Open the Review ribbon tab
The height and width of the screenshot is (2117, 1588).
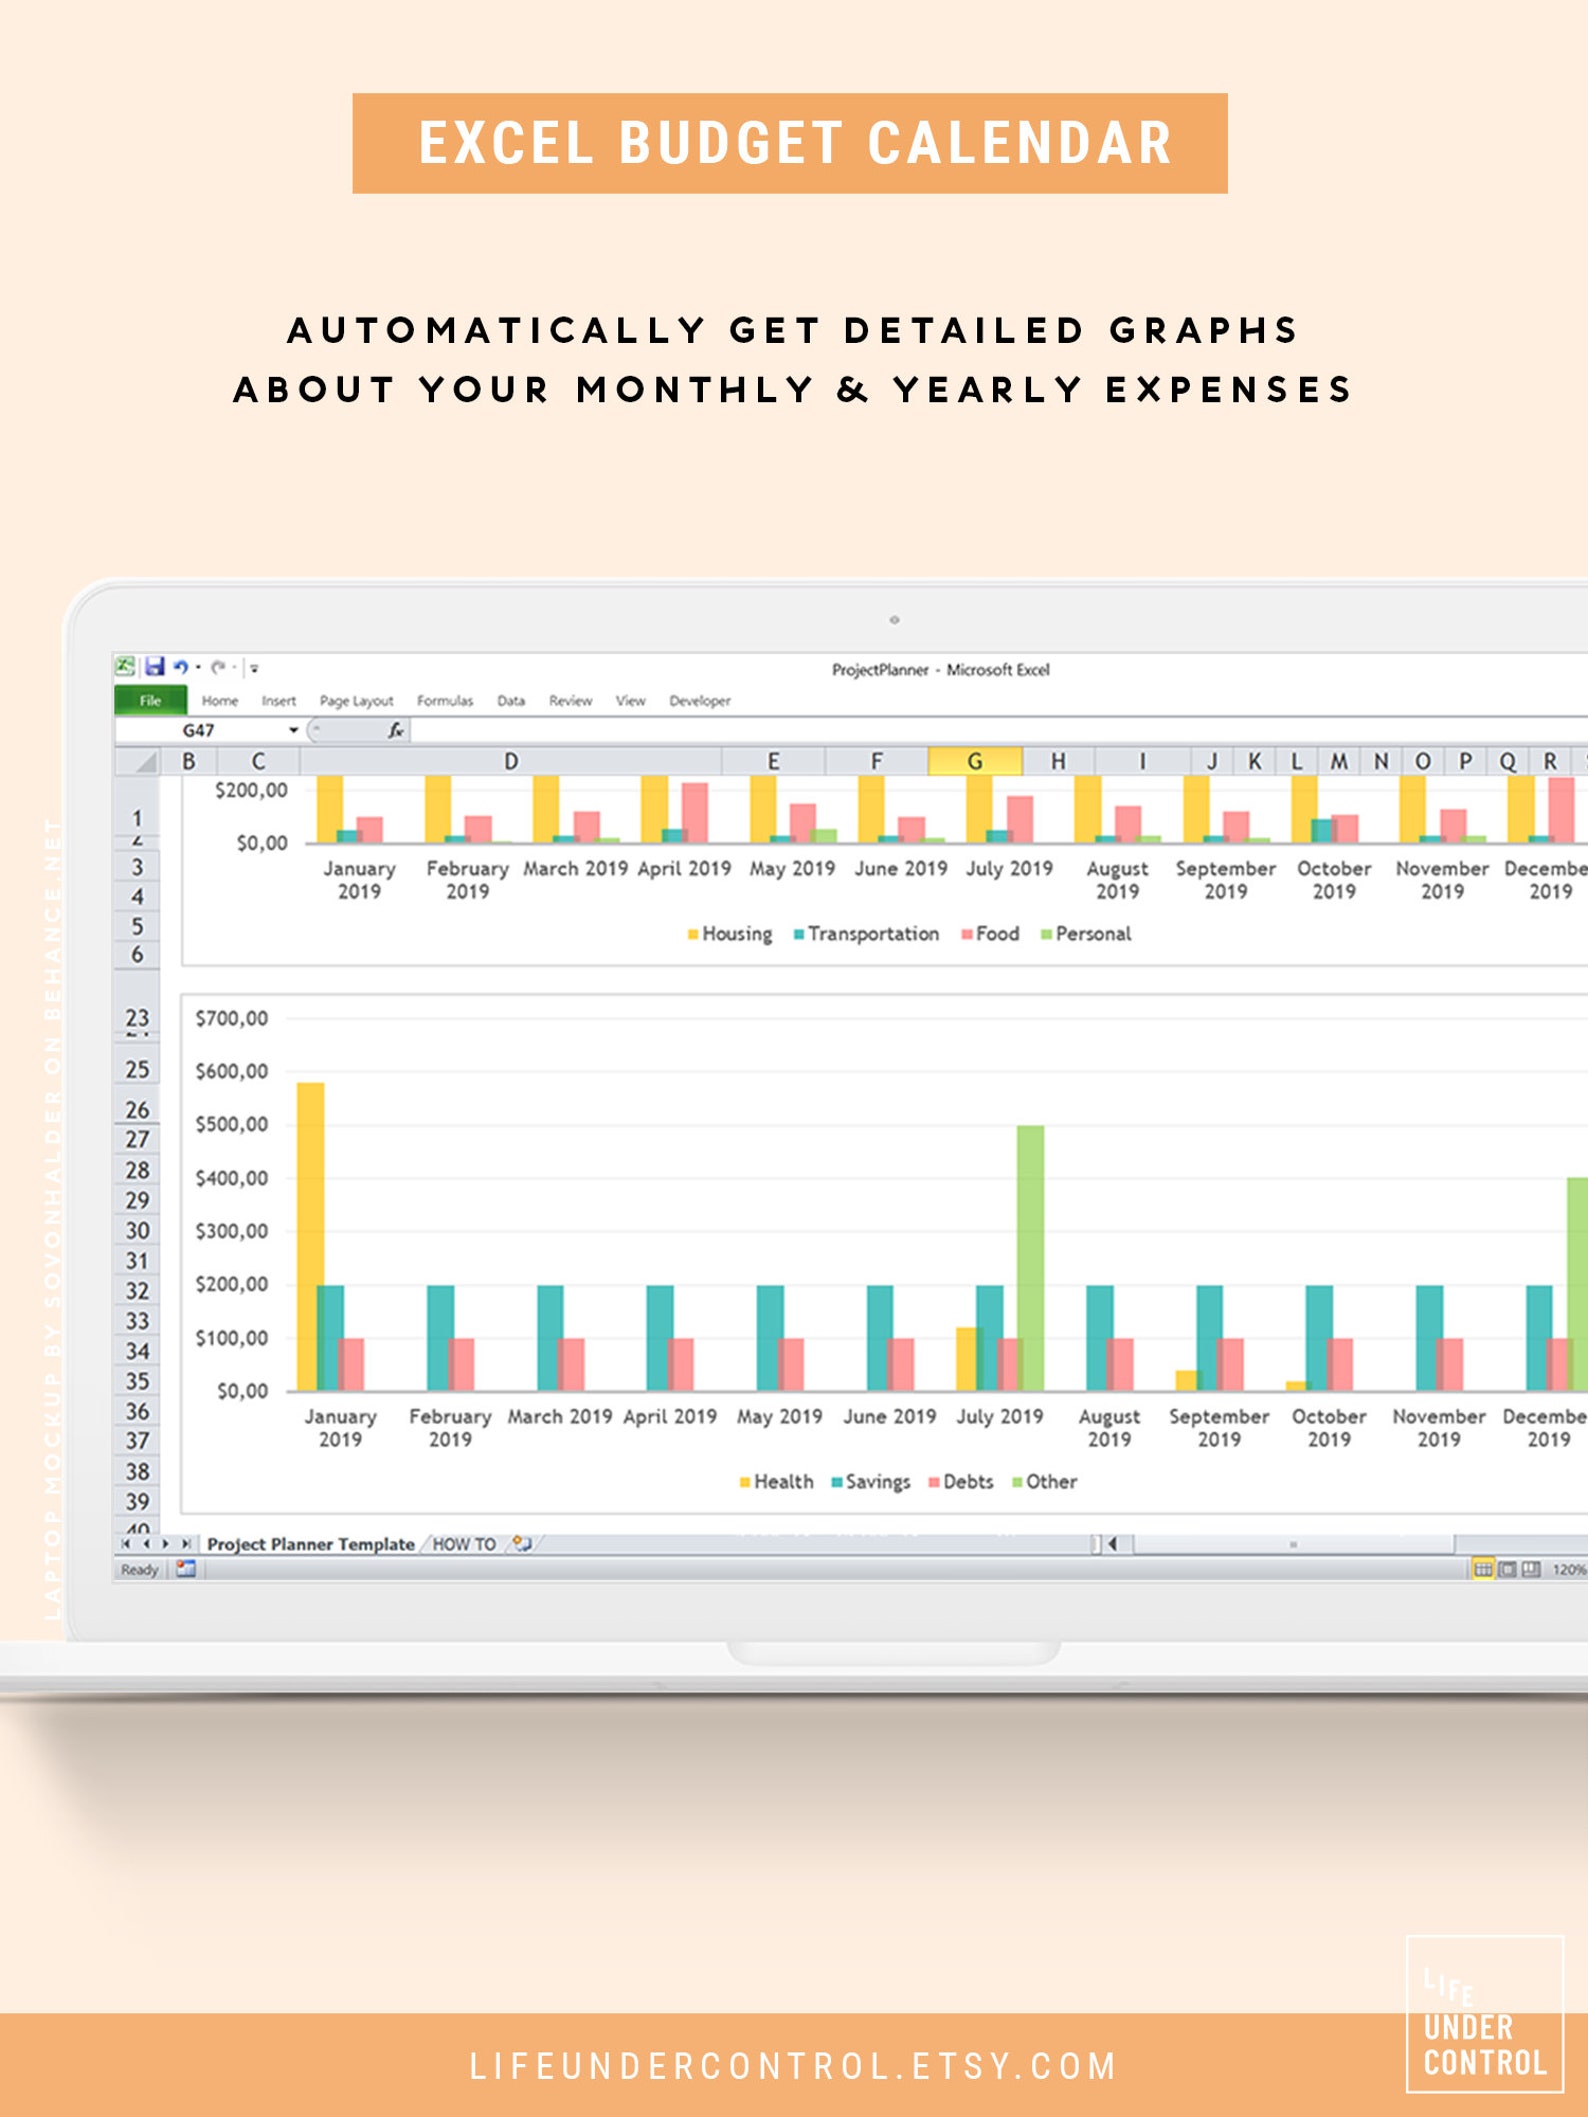click(570, 701)
